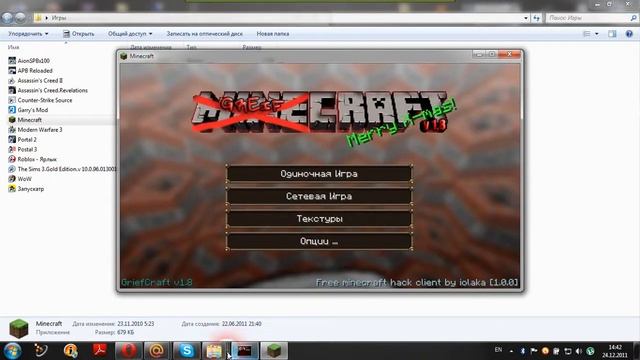Sort by the Имя column header
Screen dimensions: 640x360
point(13,47)
